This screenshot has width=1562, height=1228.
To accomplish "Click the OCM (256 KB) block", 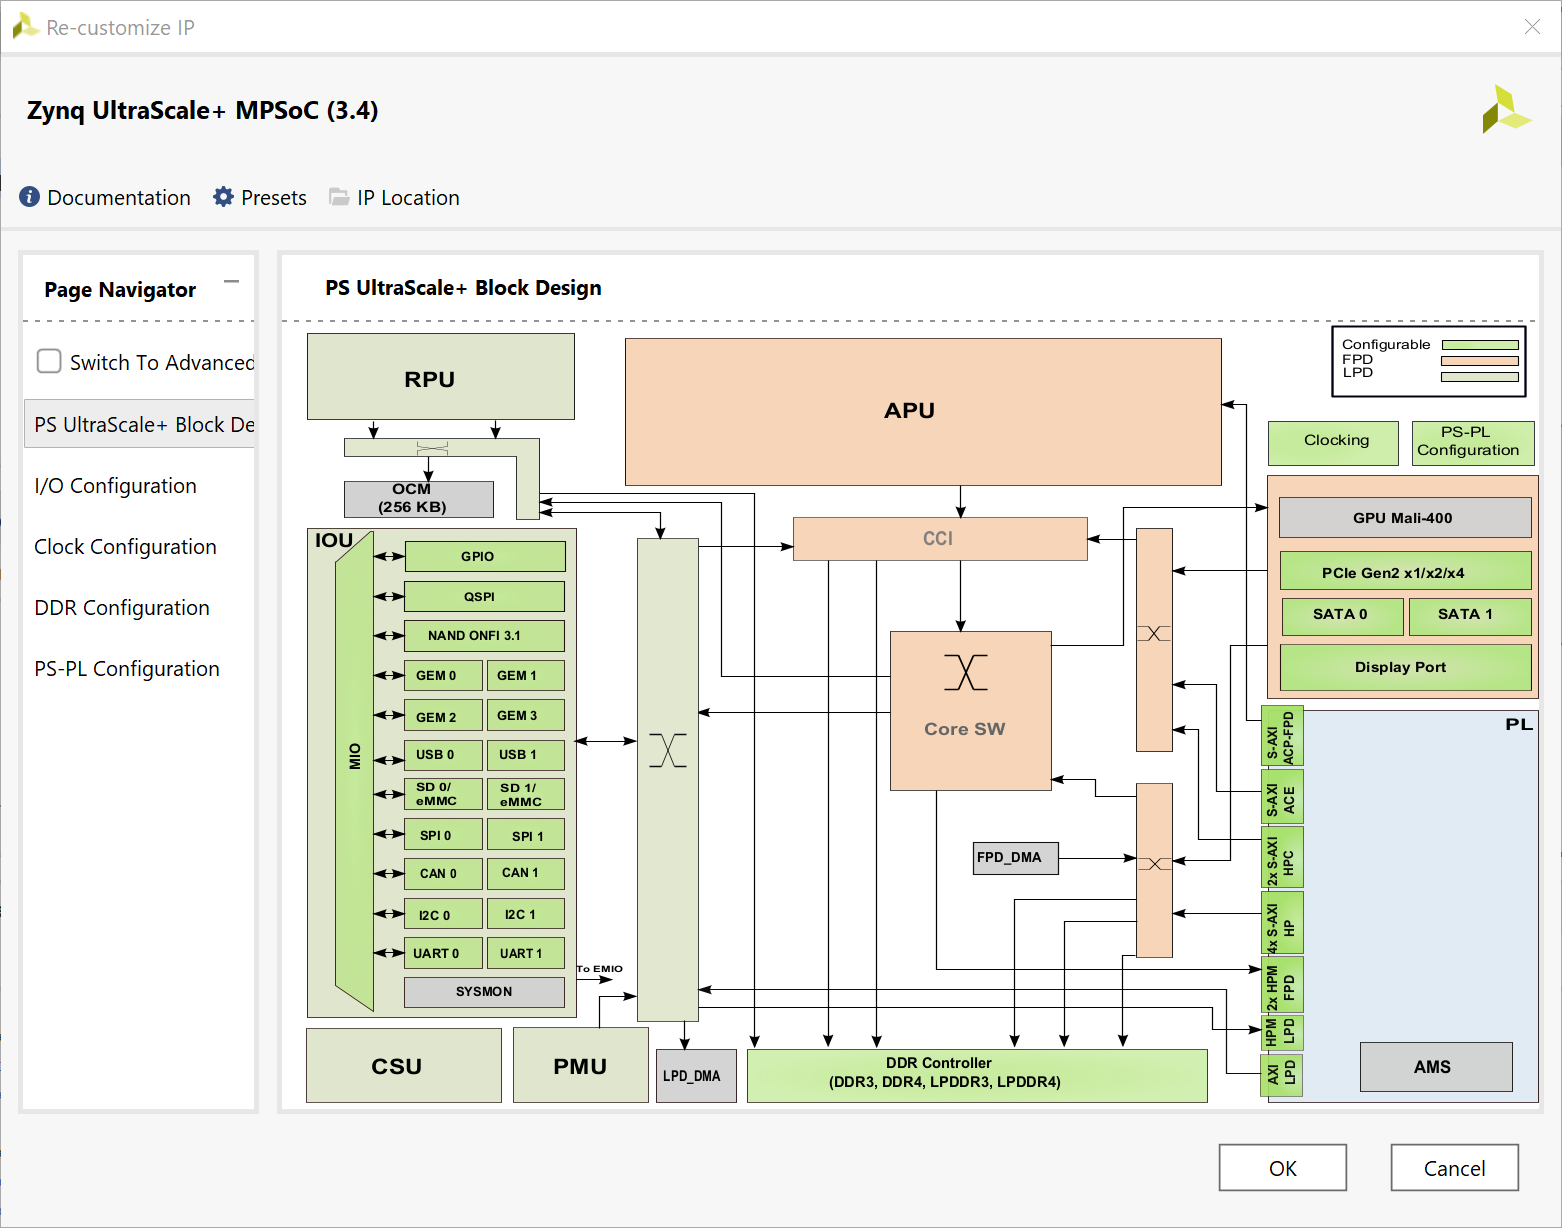I will coord(419,499).
